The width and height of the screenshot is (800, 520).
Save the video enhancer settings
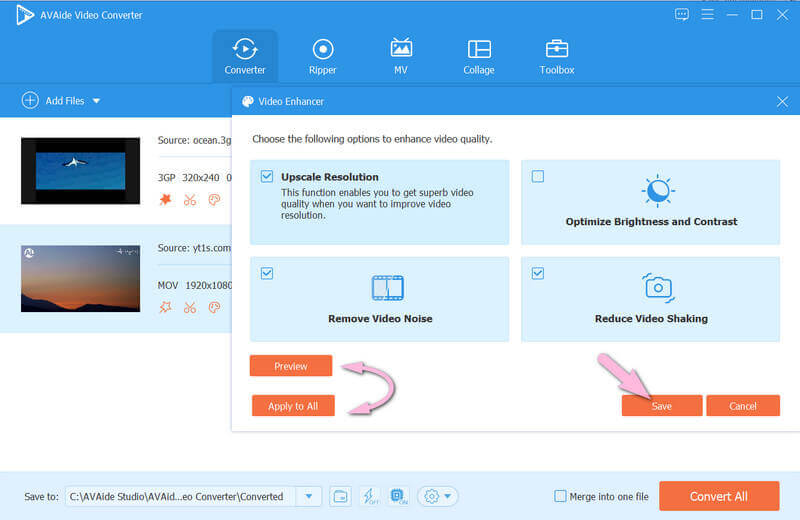click(x=662, y=406)
